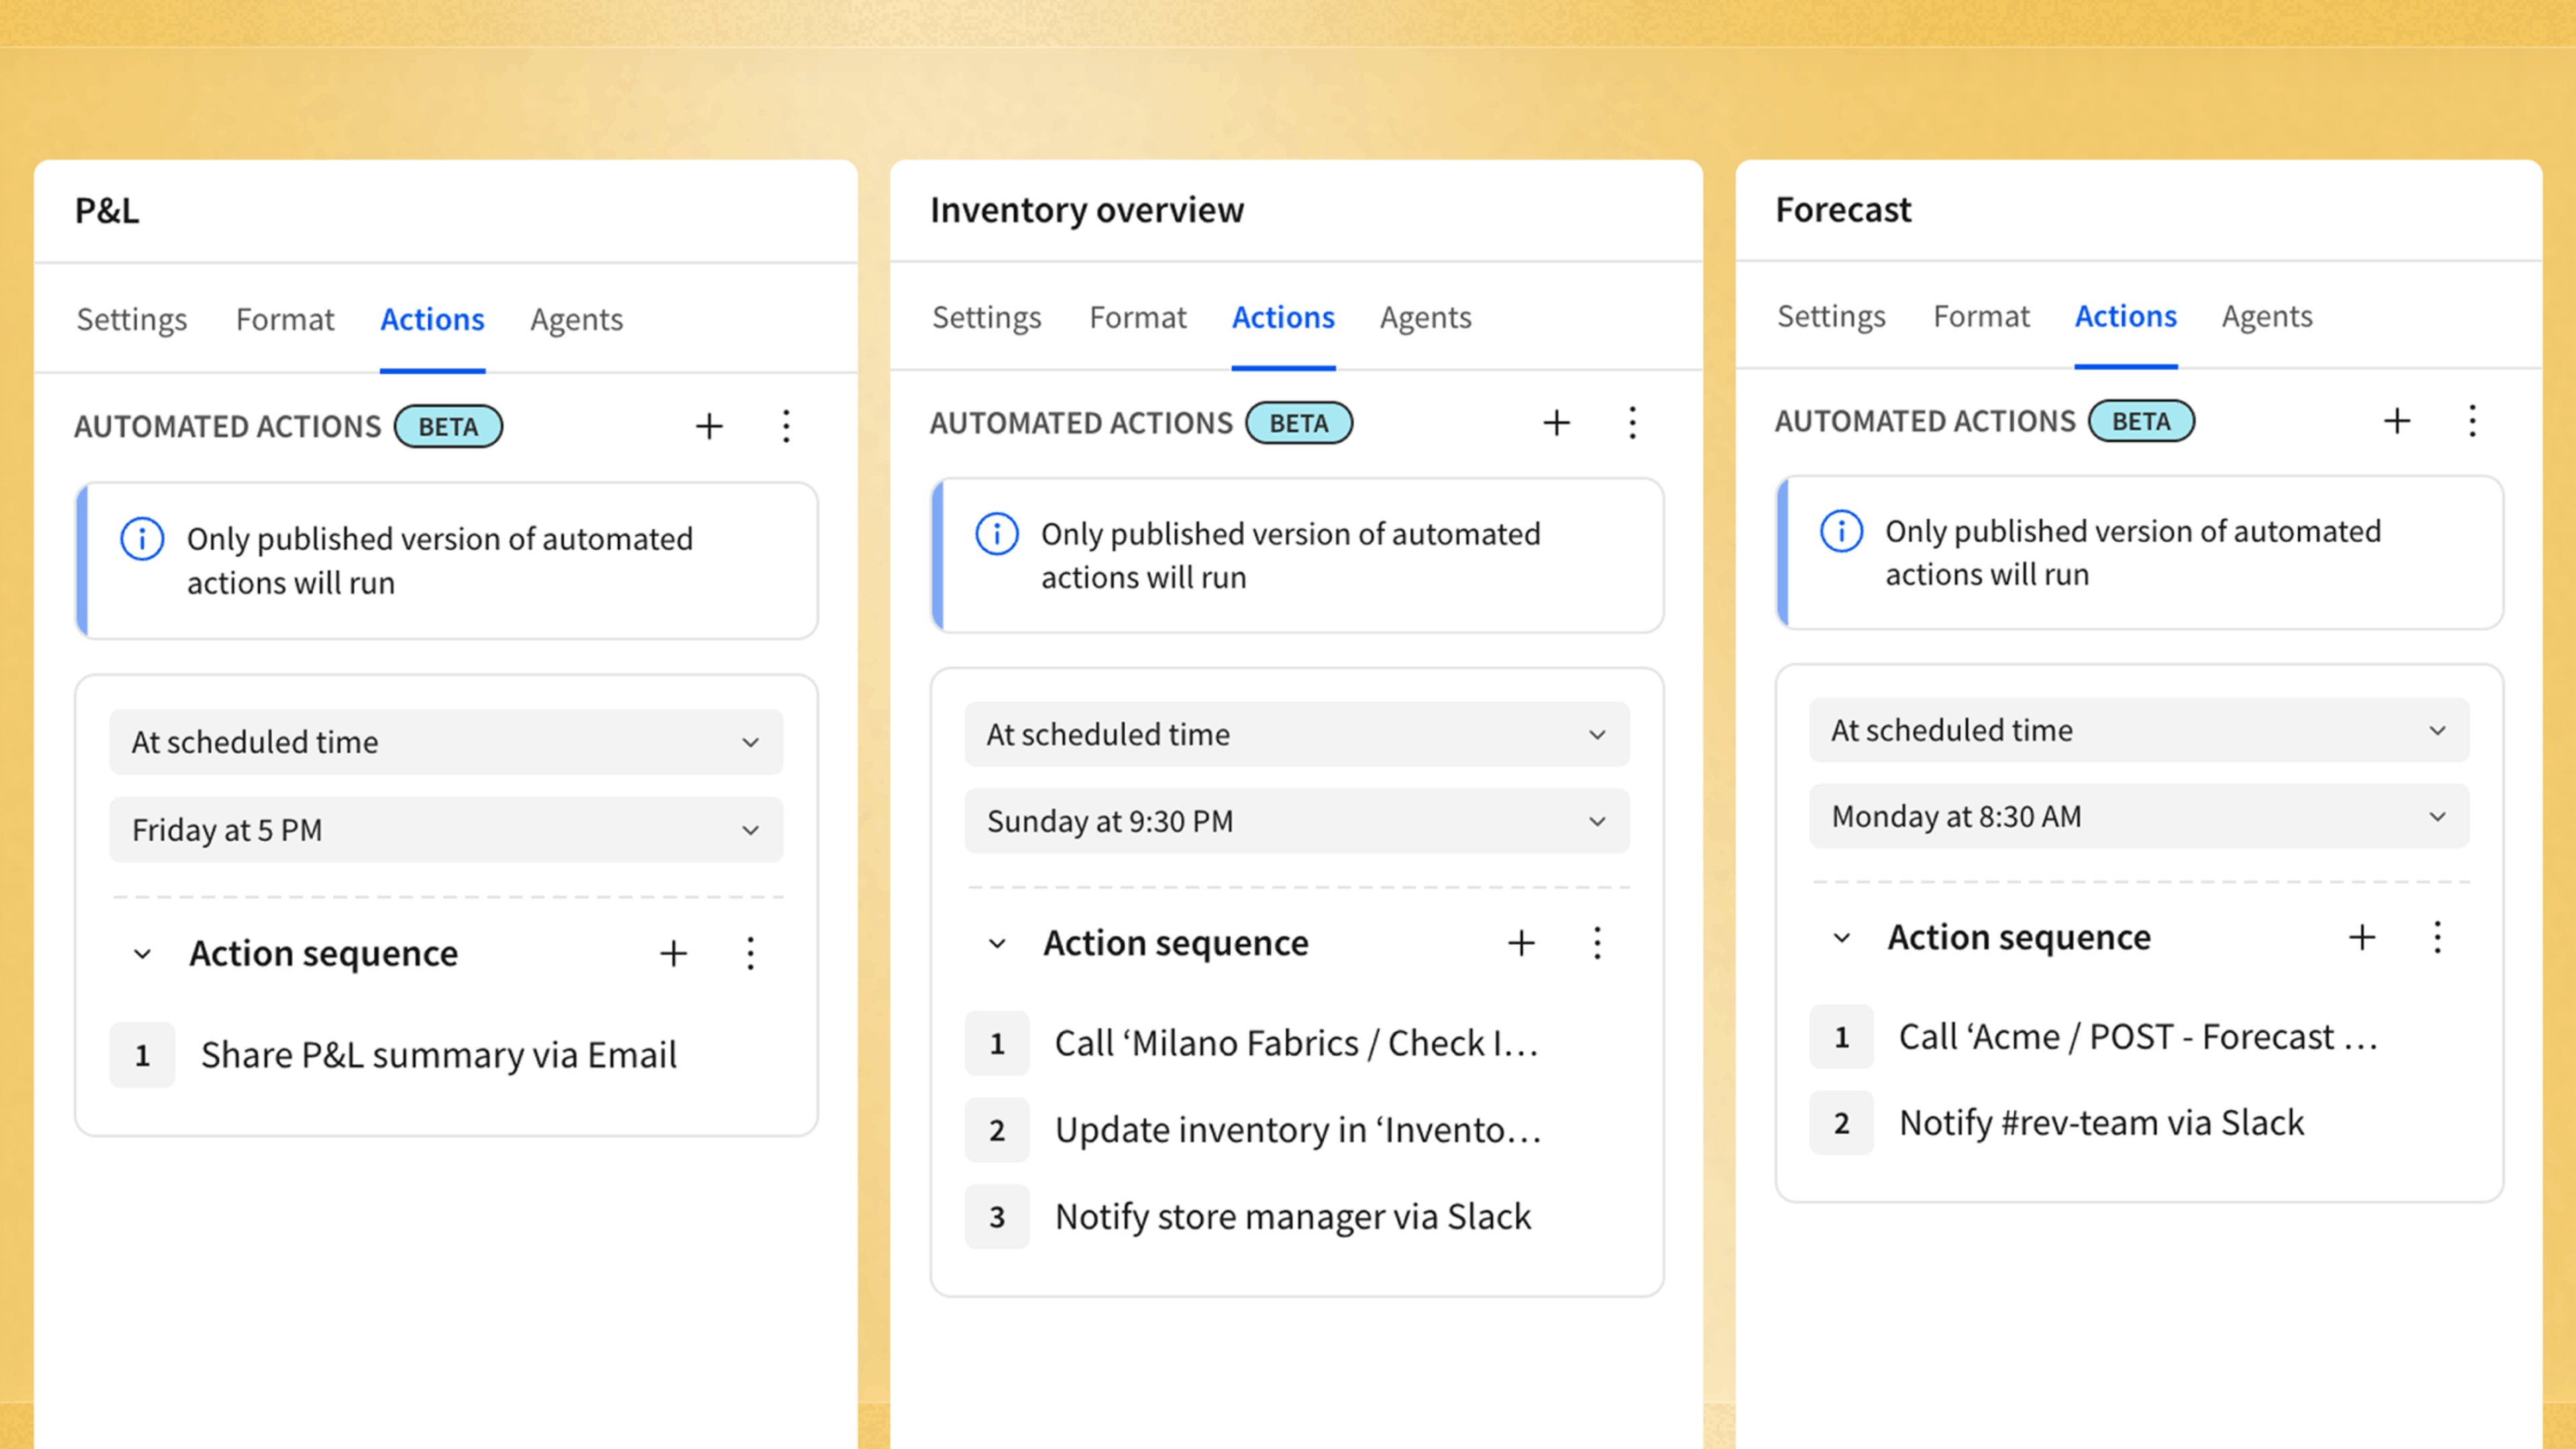The height and width of the screenshot is (1449, 2576).
Task: Open automated actions kebab menu in Inventory overview
Action: pyautogui.click(x=1632, y=423)
